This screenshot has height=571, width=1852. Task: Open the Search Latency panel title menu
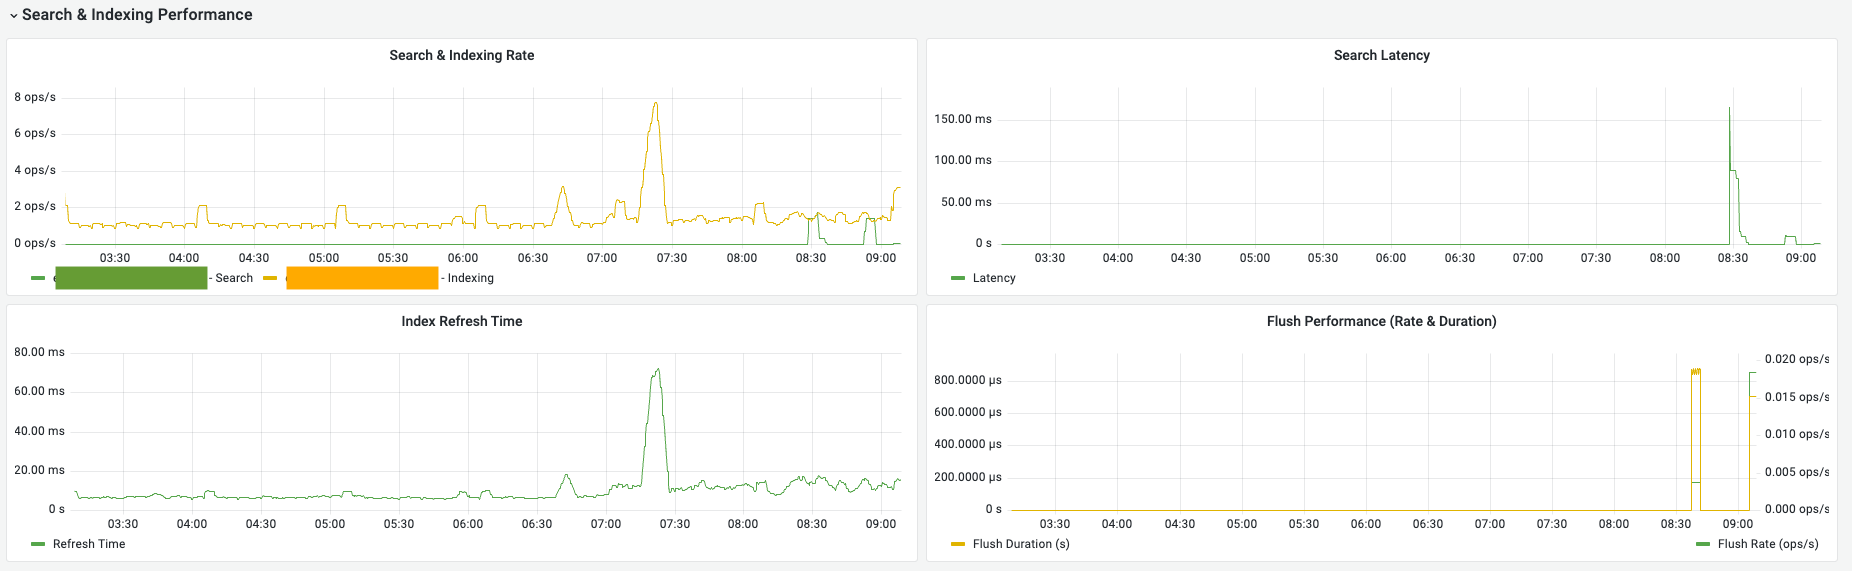coord(1381,55)
